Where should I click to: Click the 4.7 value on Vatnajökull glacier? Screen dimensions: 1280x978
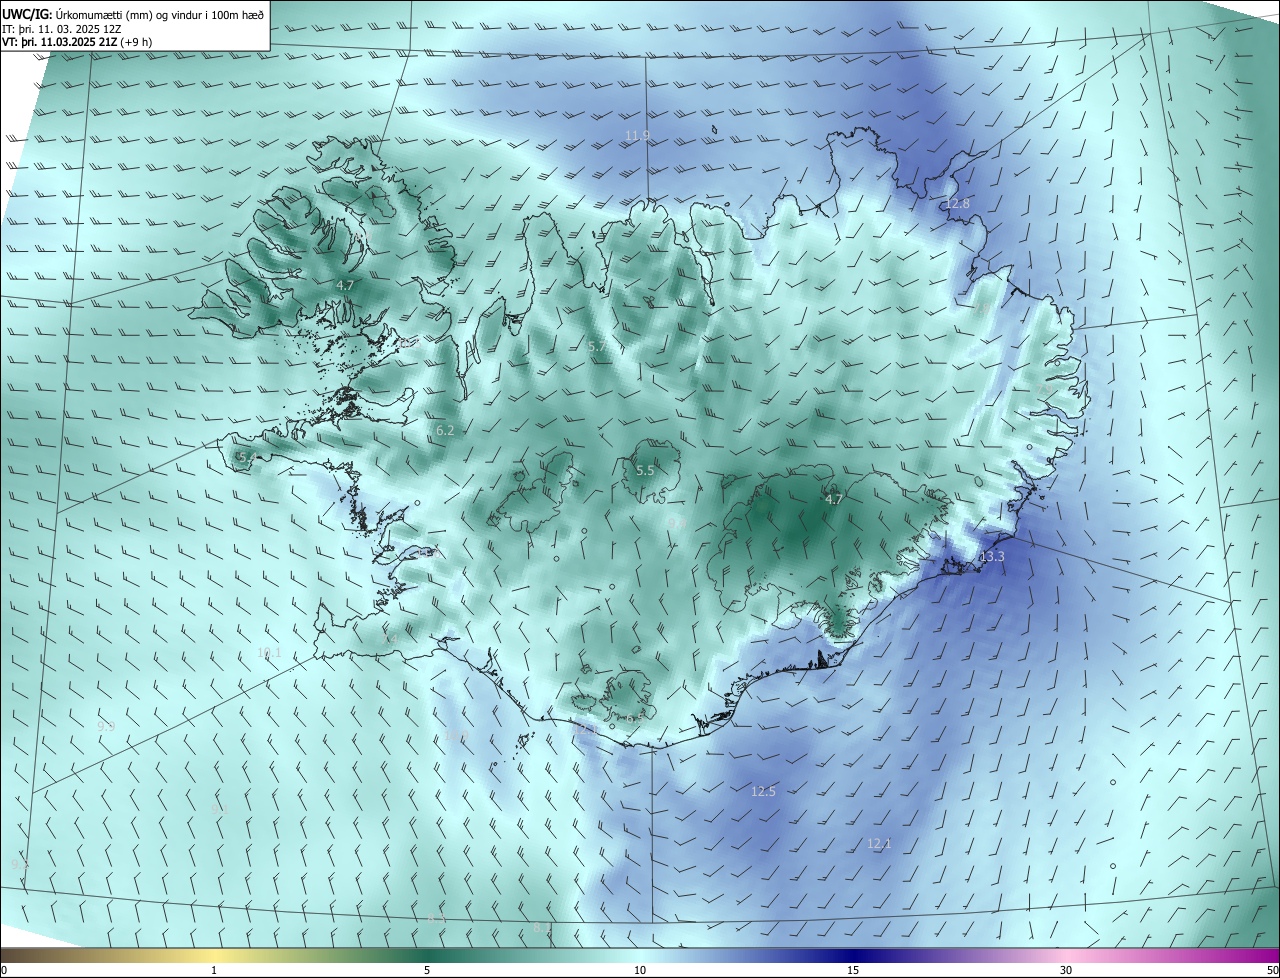(x=834, y=499)
